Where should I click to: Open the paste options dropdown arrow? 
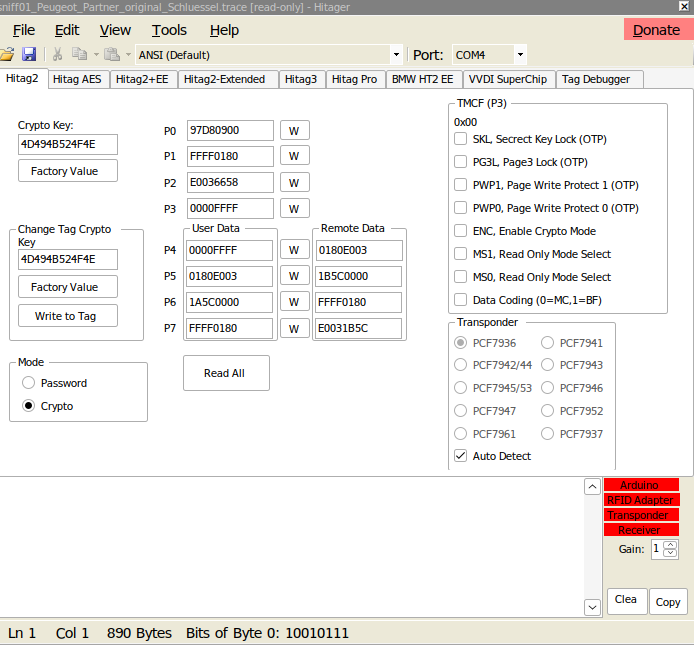pos(127,54)
